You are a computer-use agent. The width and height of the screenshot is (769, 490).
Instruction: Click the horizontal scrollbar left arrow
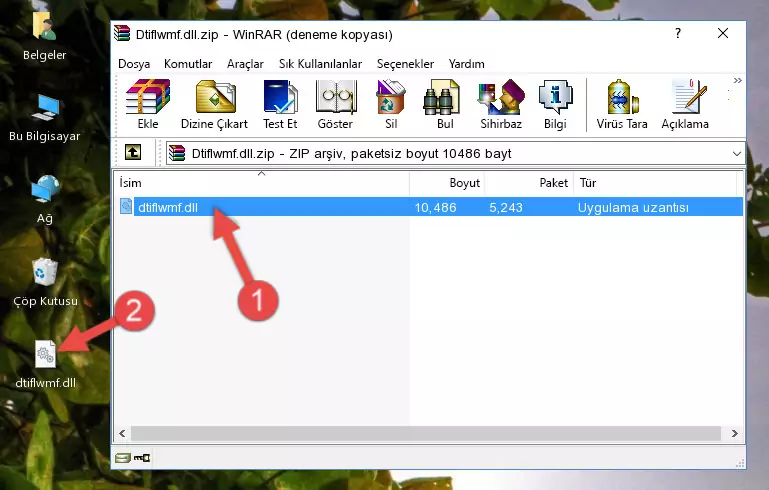(x=122, y=434)
